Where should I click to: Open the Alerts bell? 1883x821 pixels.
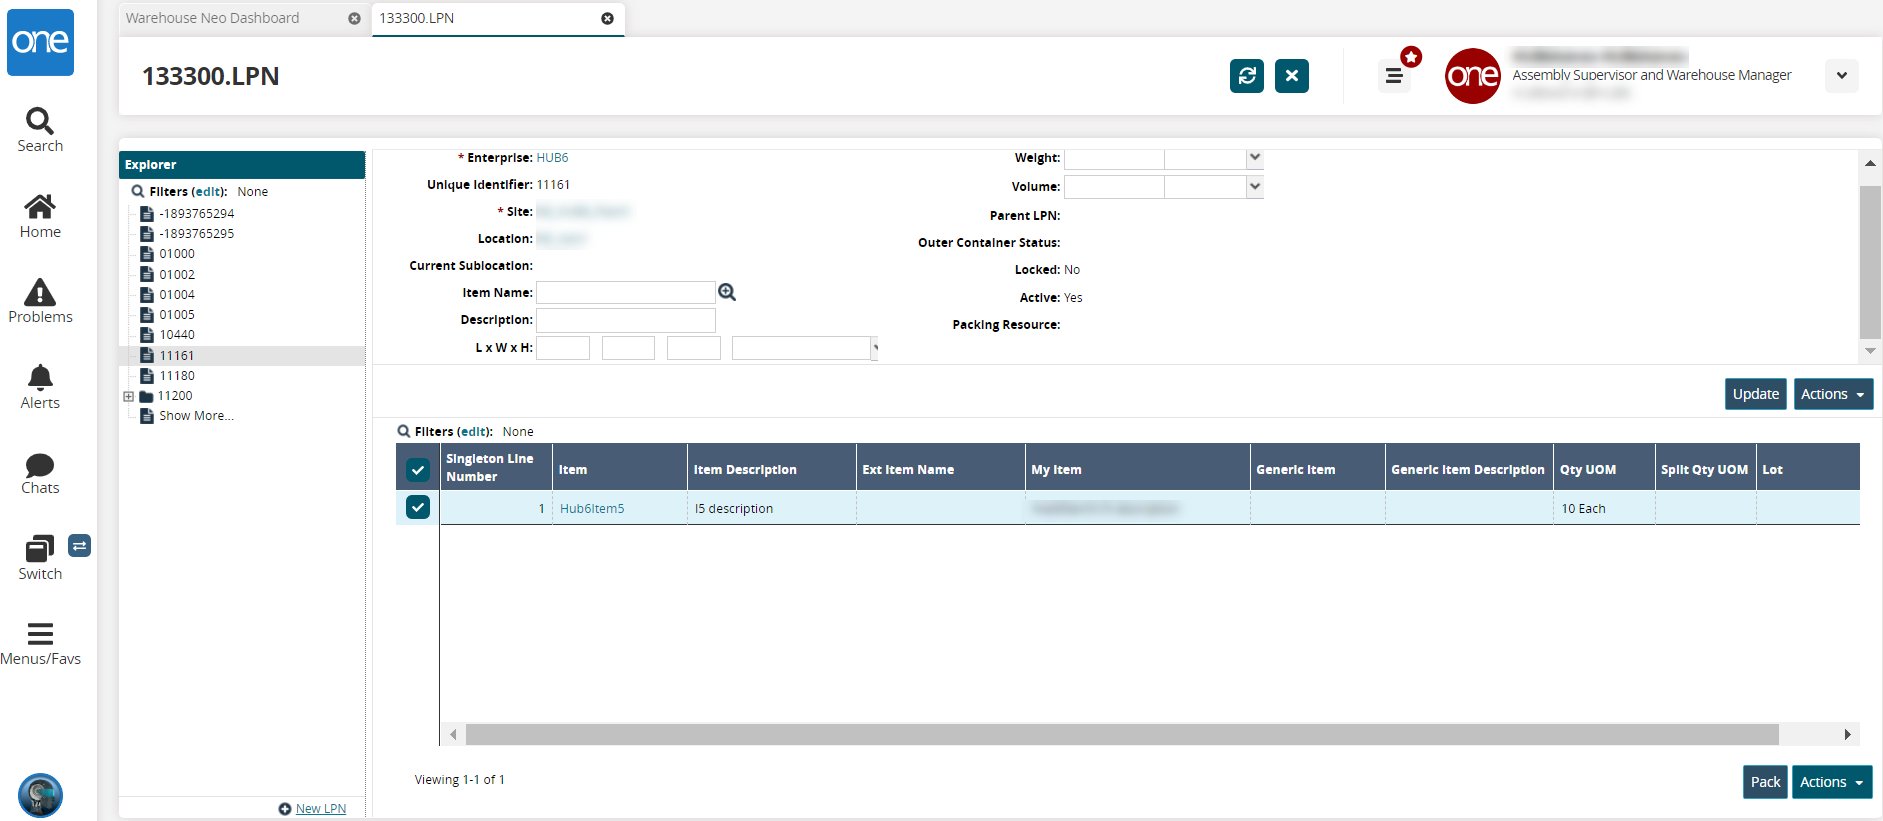(x=40, y=387)
